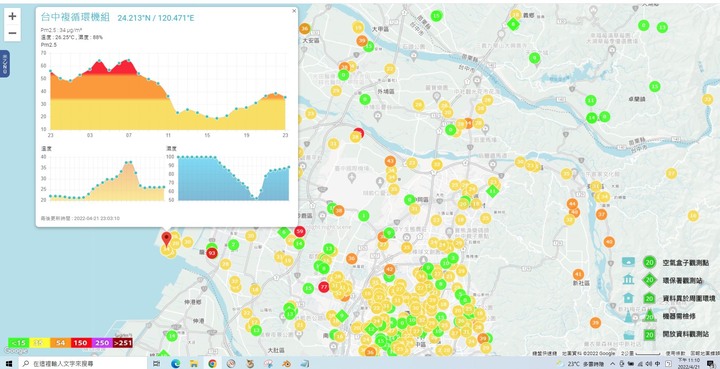Switch to Chrome in the taskbar
The image size is (720, 369).
coord(212,363)
